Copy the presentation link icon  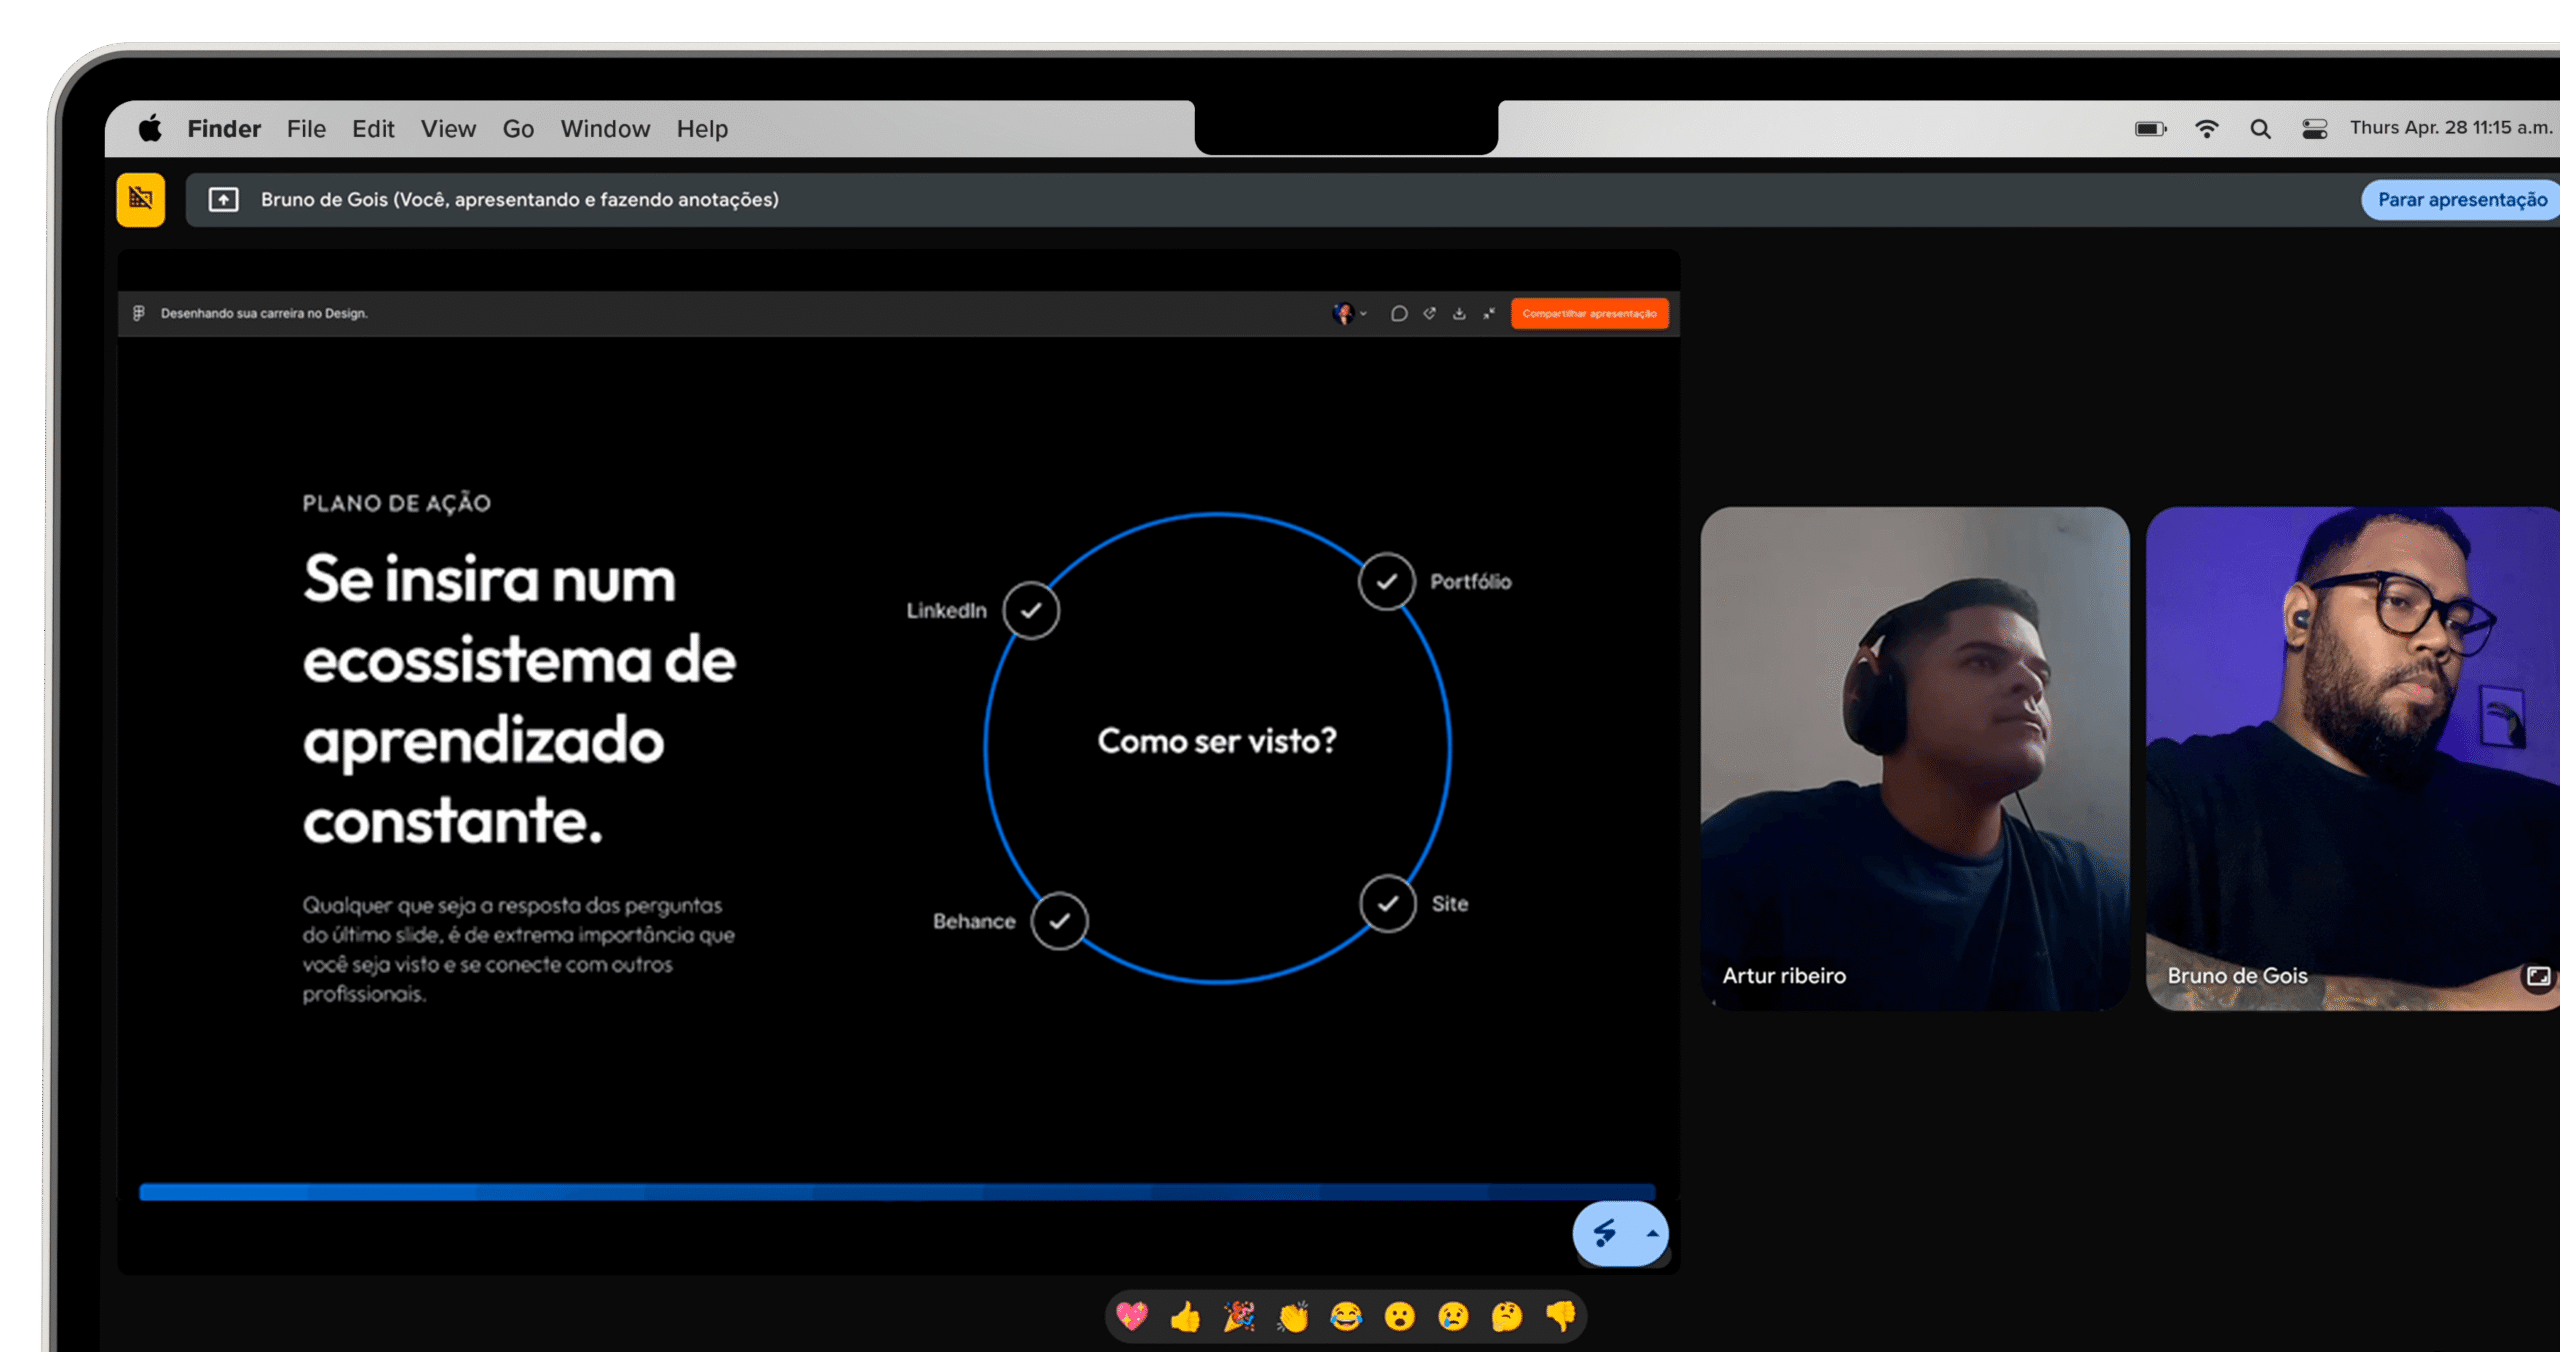1430,313
